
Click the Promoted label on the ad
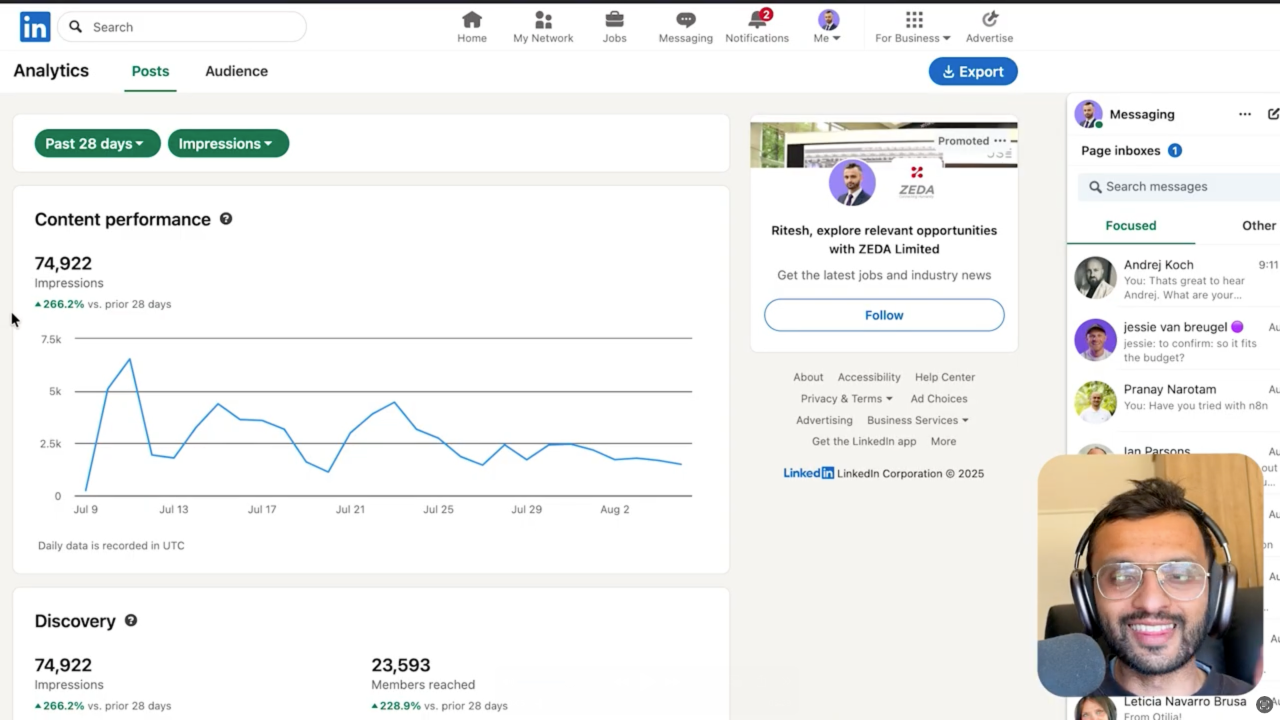tap(963, 141)
